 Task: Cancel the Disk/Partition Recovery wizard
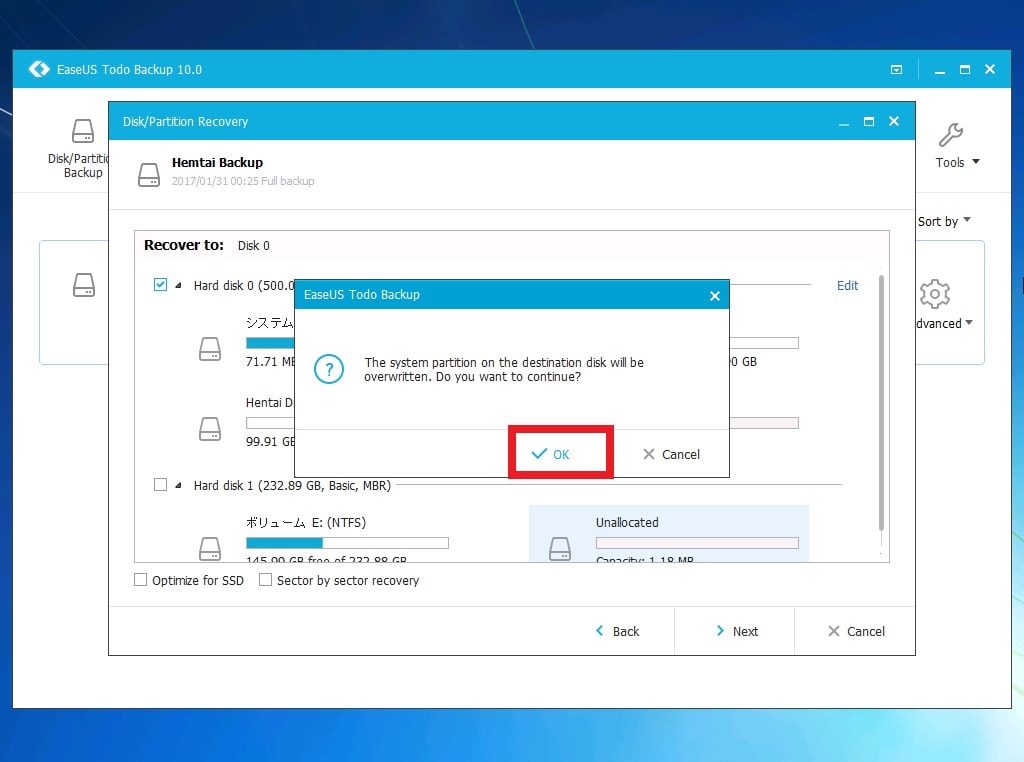856,631
